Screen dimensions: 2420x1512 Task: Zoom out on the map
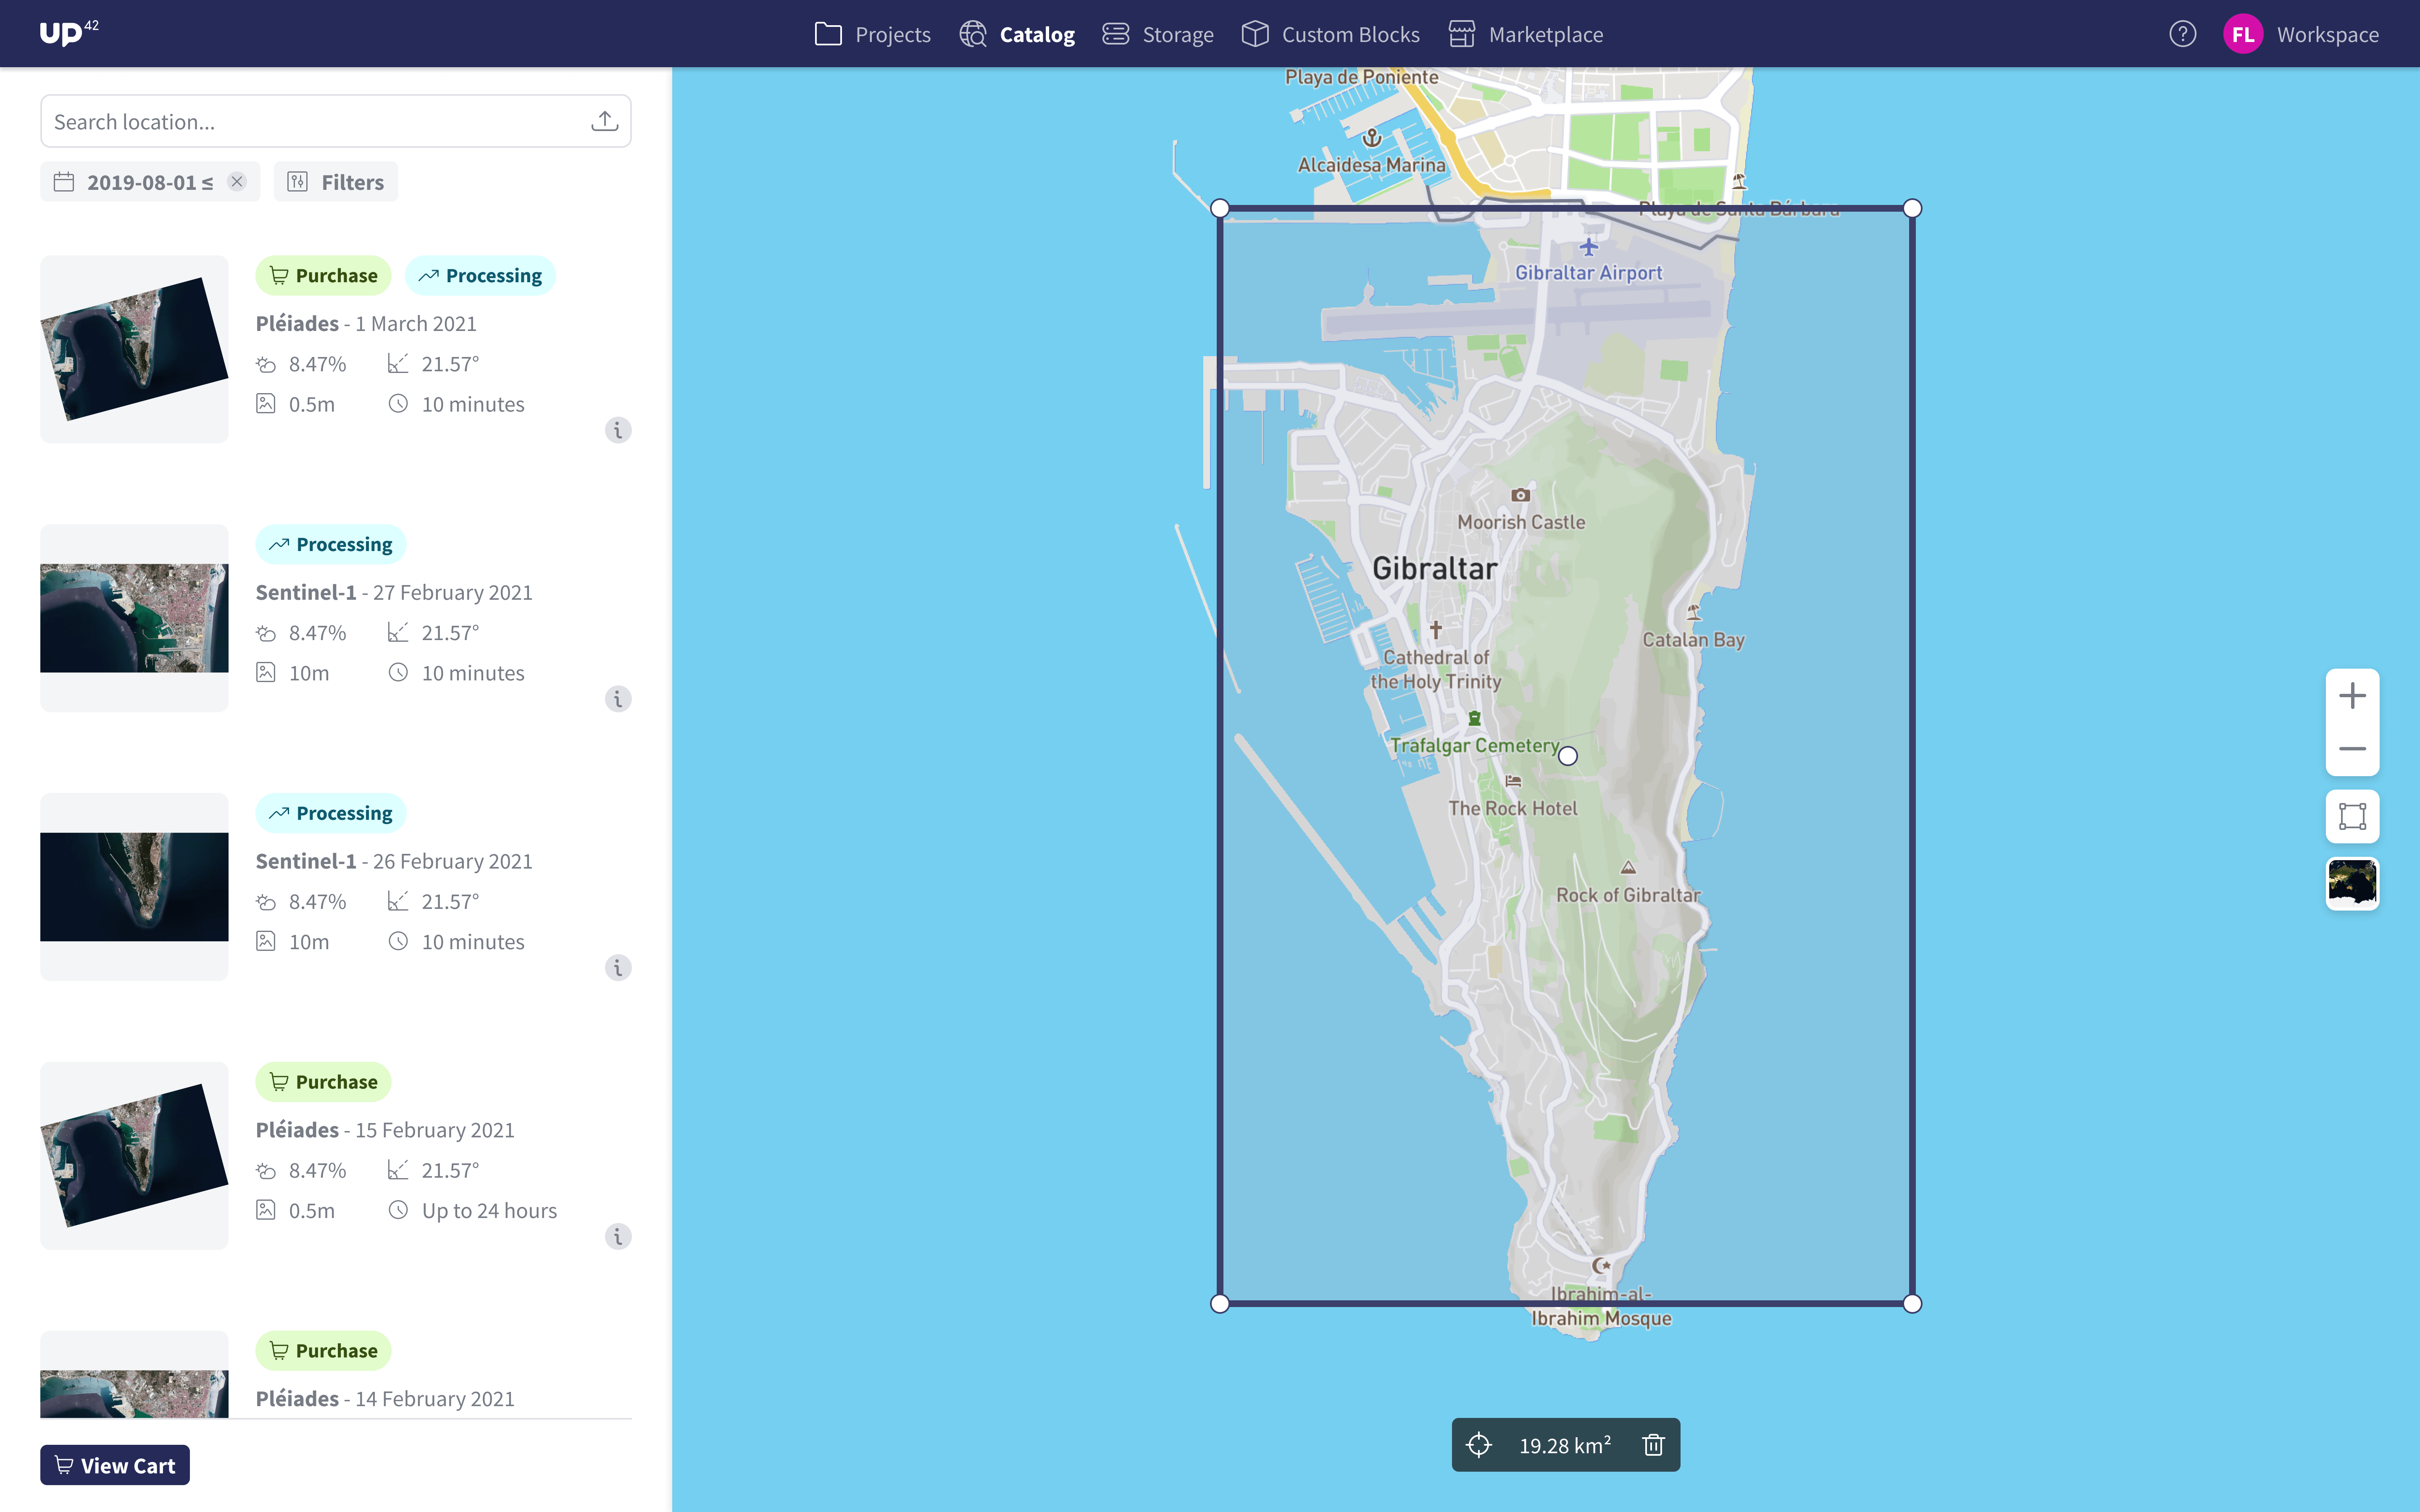2352,748
